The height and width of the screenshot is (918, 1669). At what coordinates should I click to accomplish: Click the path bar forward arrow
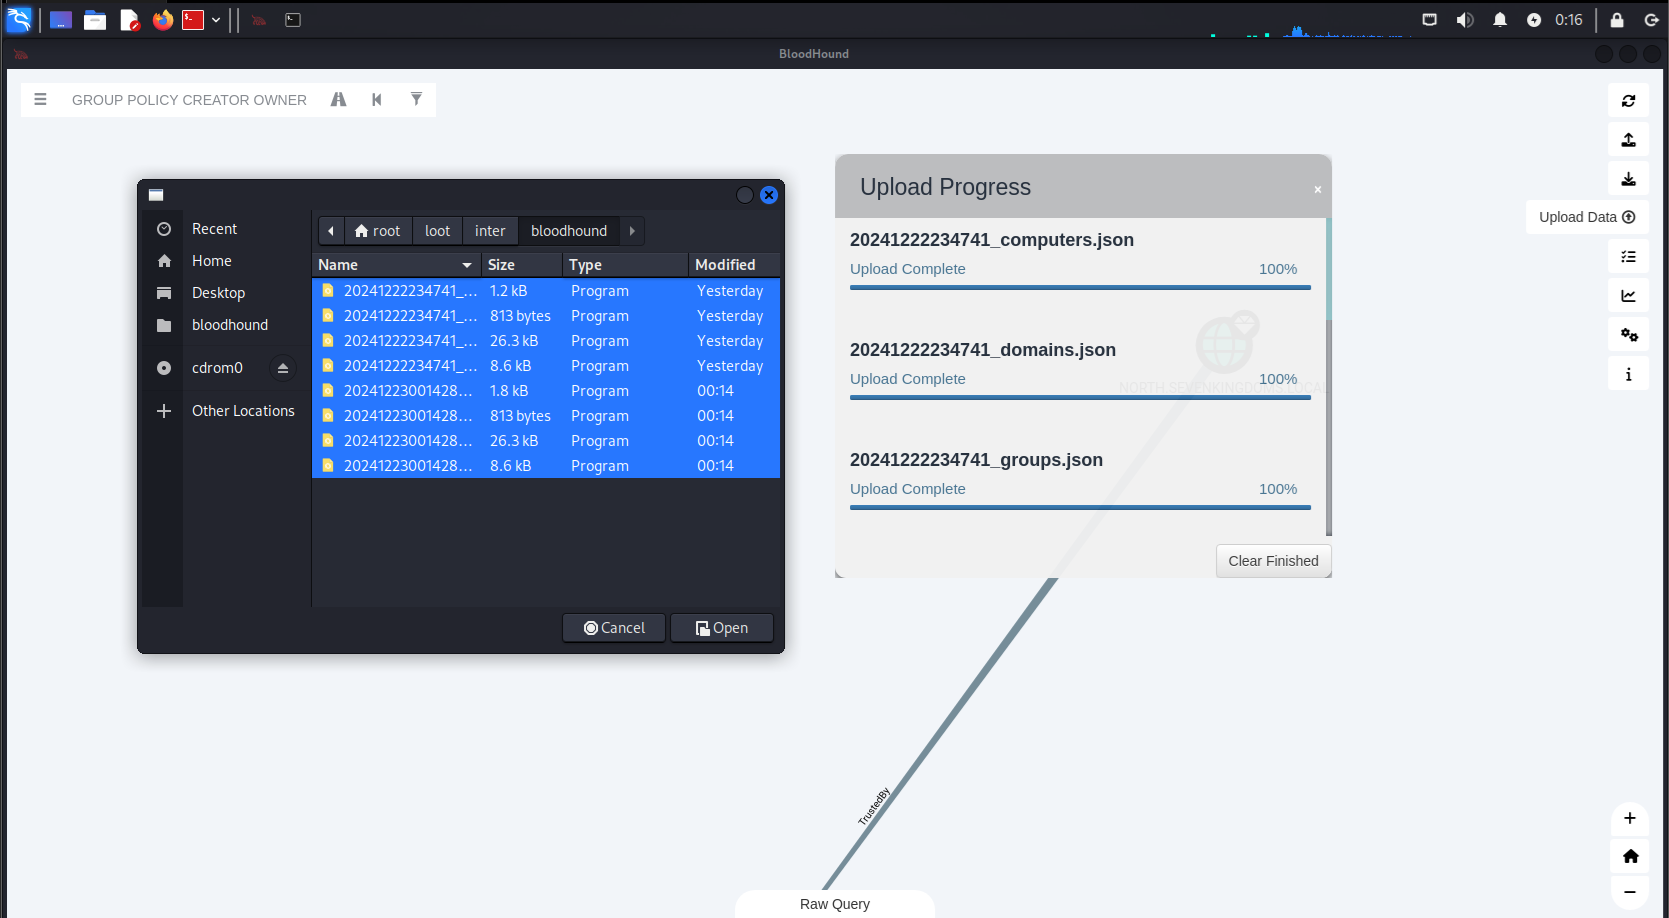pyautogui.click(x=632, y=231)
